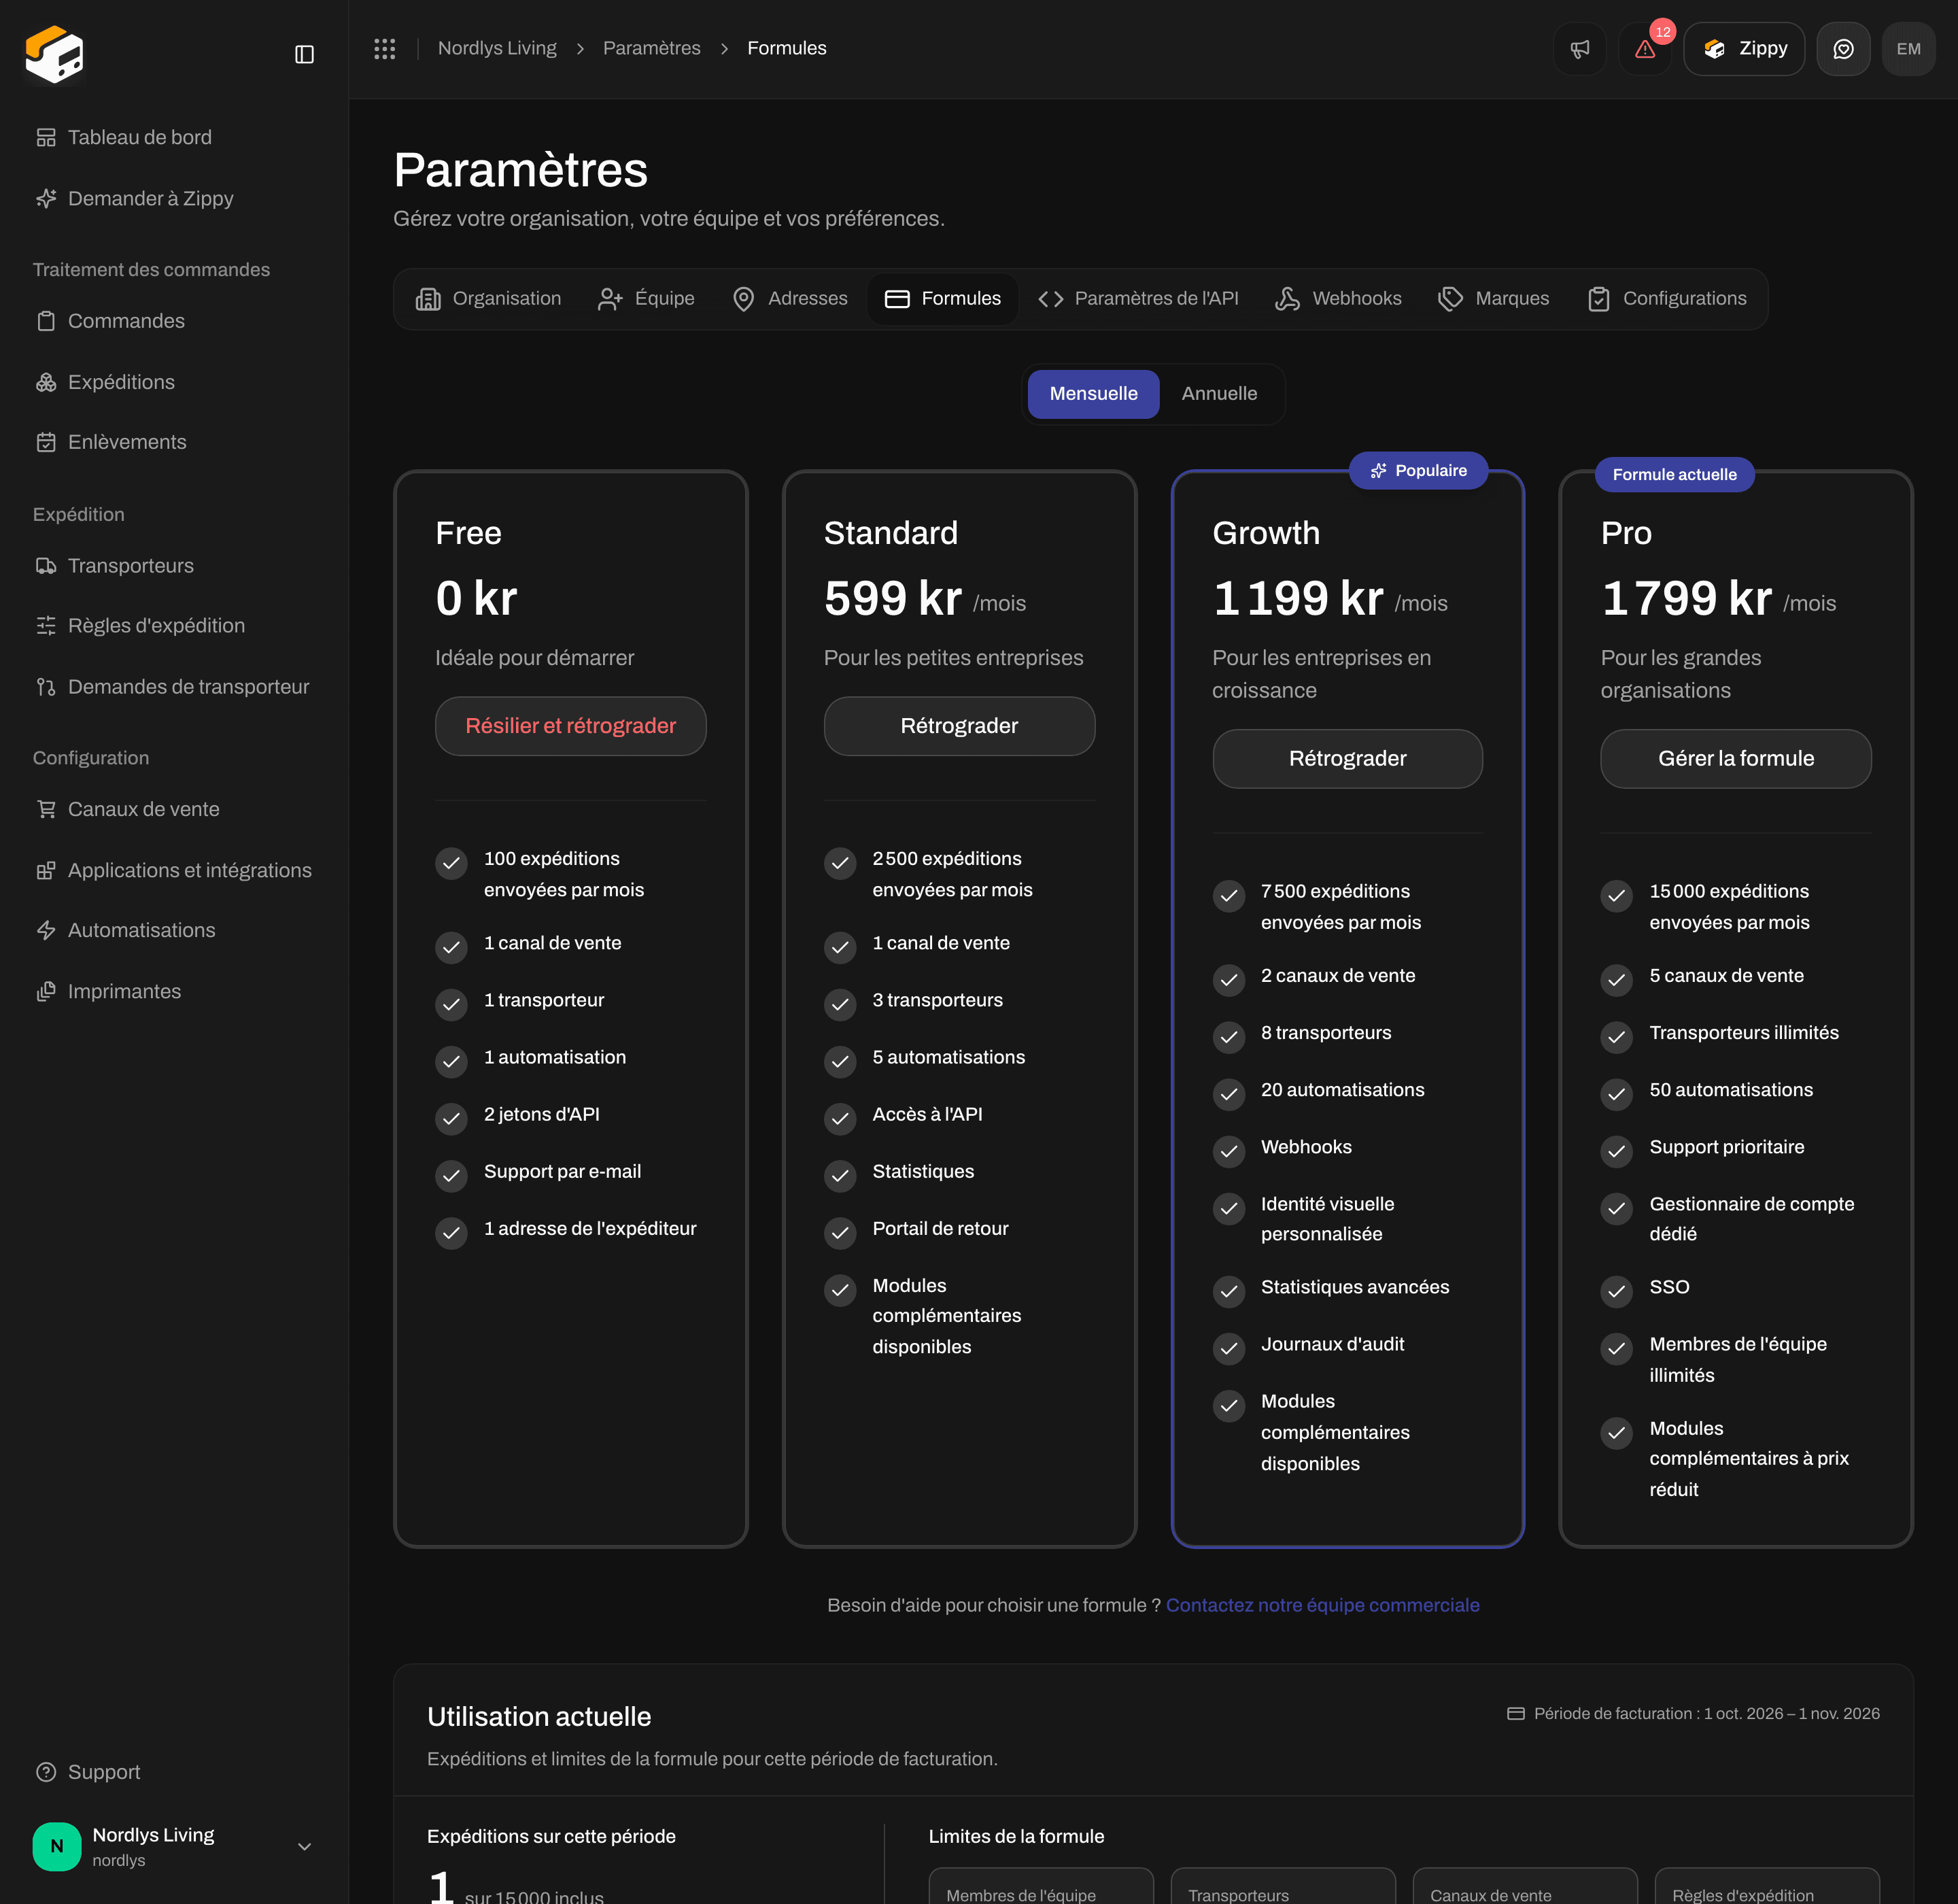Click Contactez notre équipe commerciale link
Image resolution: width=1958 pixels, height=1904 pixels.
(x=1322, y=1605)
